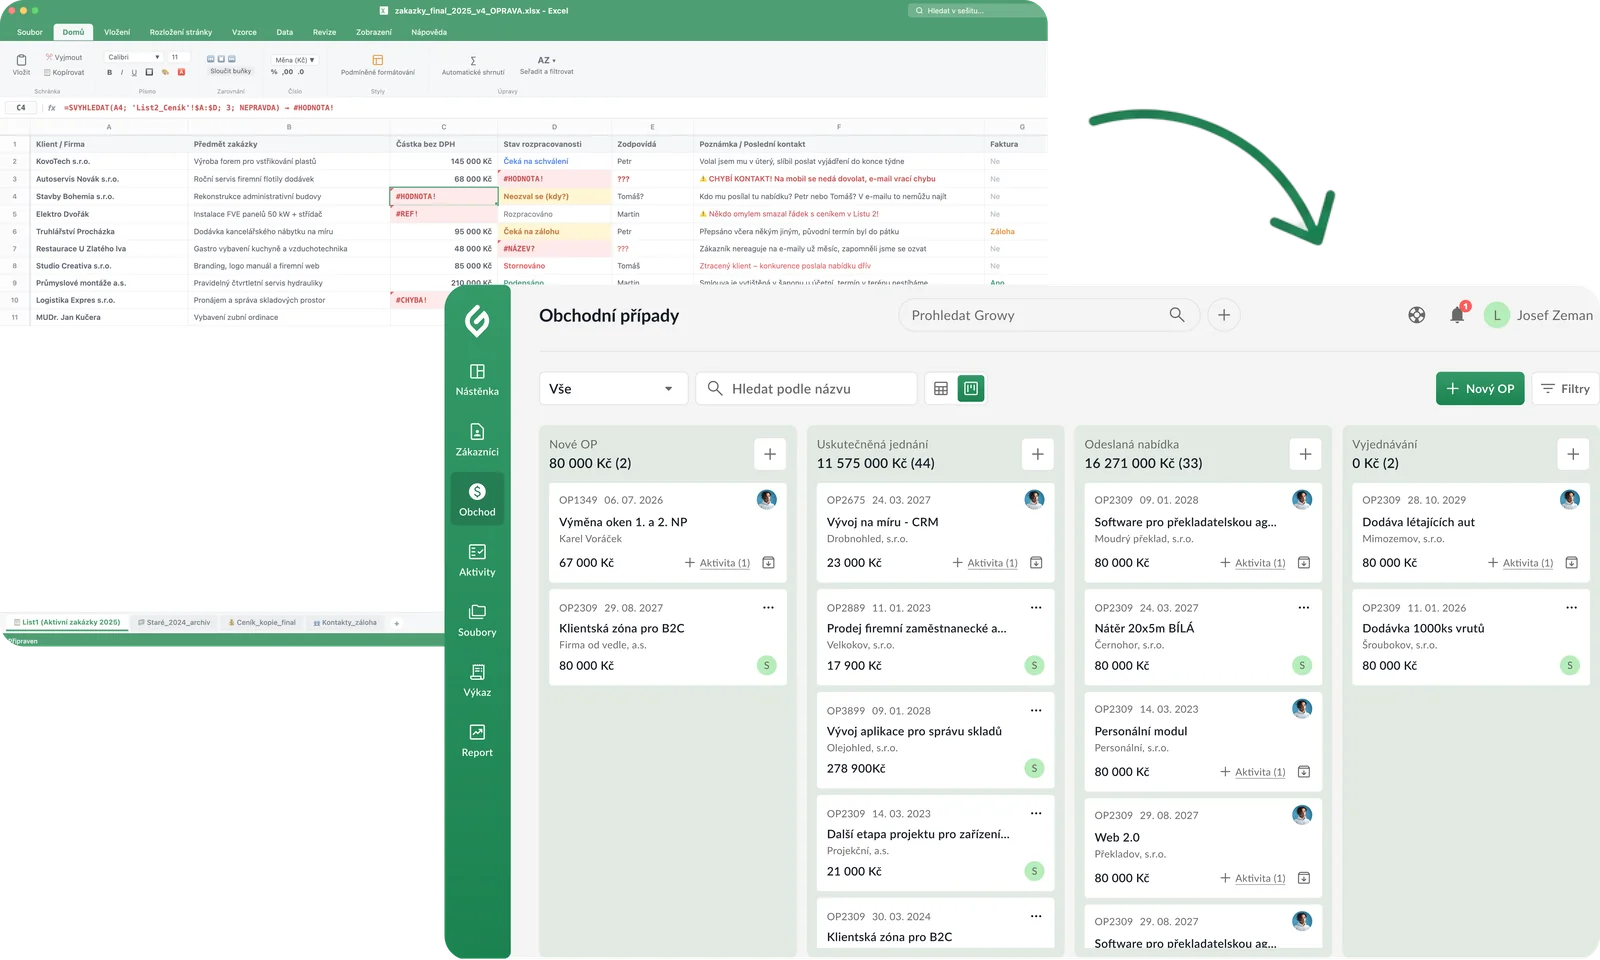Open the Filtry button
The height and width of the screenshot is (960, 1600).
[x=1565, y=388]
